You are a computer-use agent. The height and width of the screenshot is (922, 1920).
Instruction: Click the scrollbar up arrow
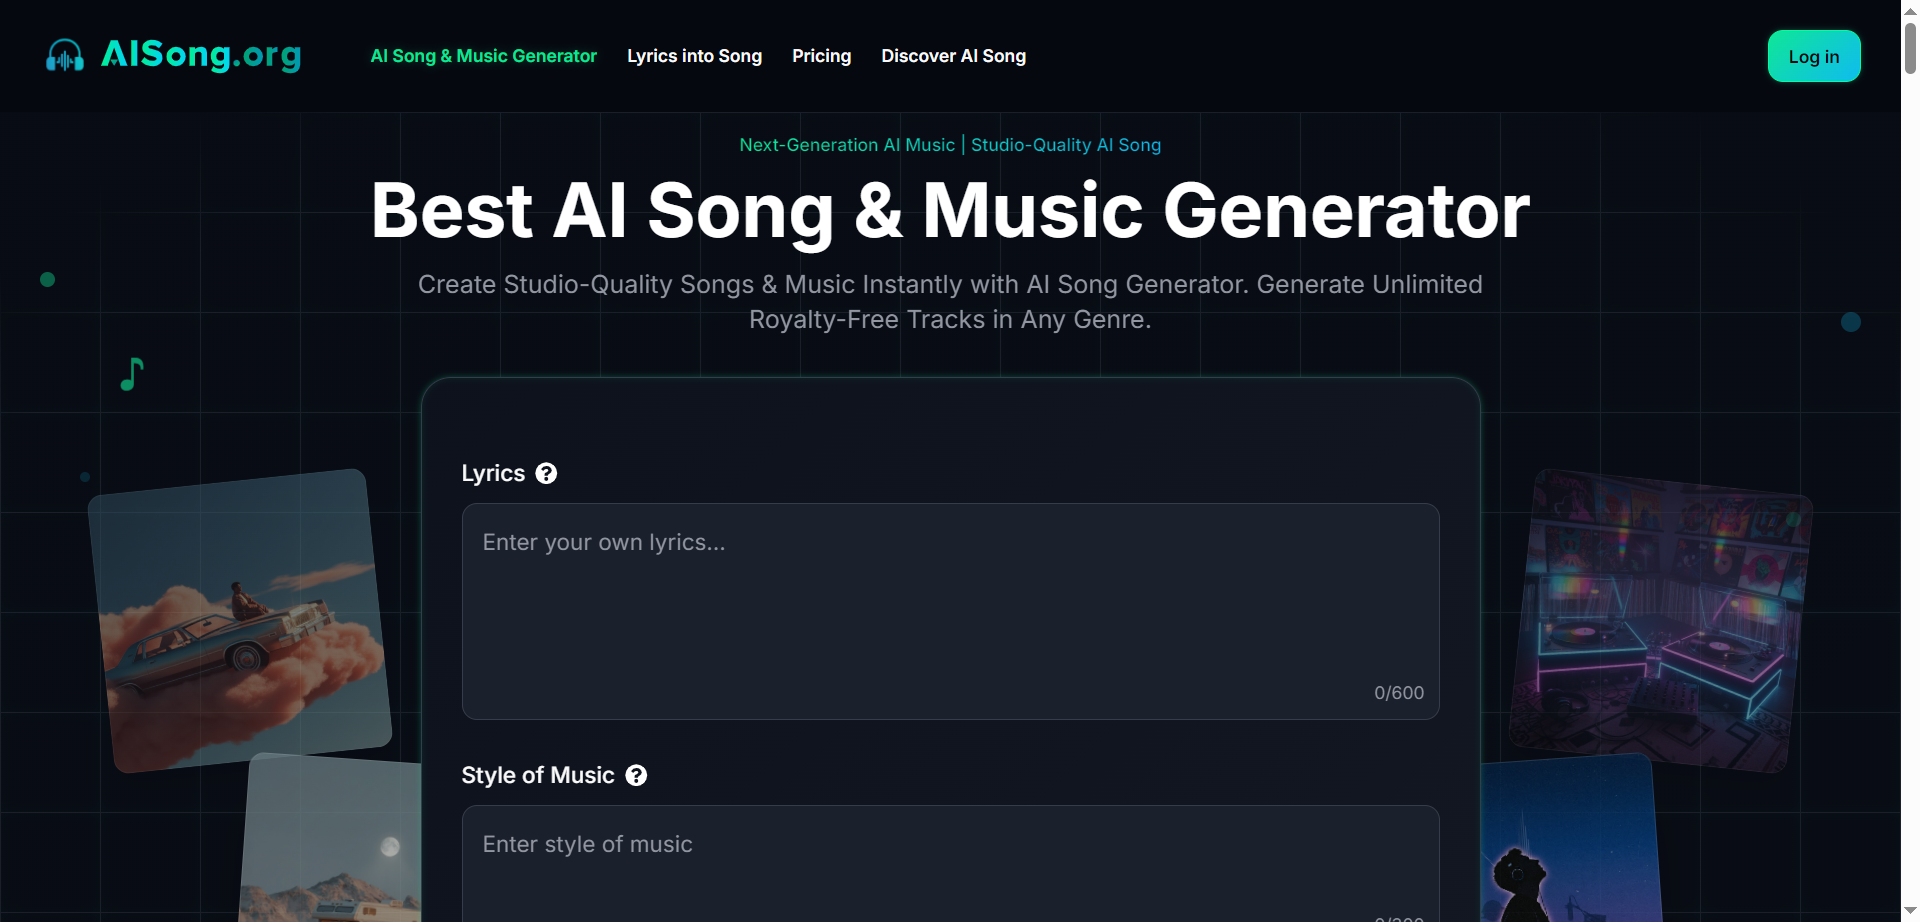[x=1909, y=9]
